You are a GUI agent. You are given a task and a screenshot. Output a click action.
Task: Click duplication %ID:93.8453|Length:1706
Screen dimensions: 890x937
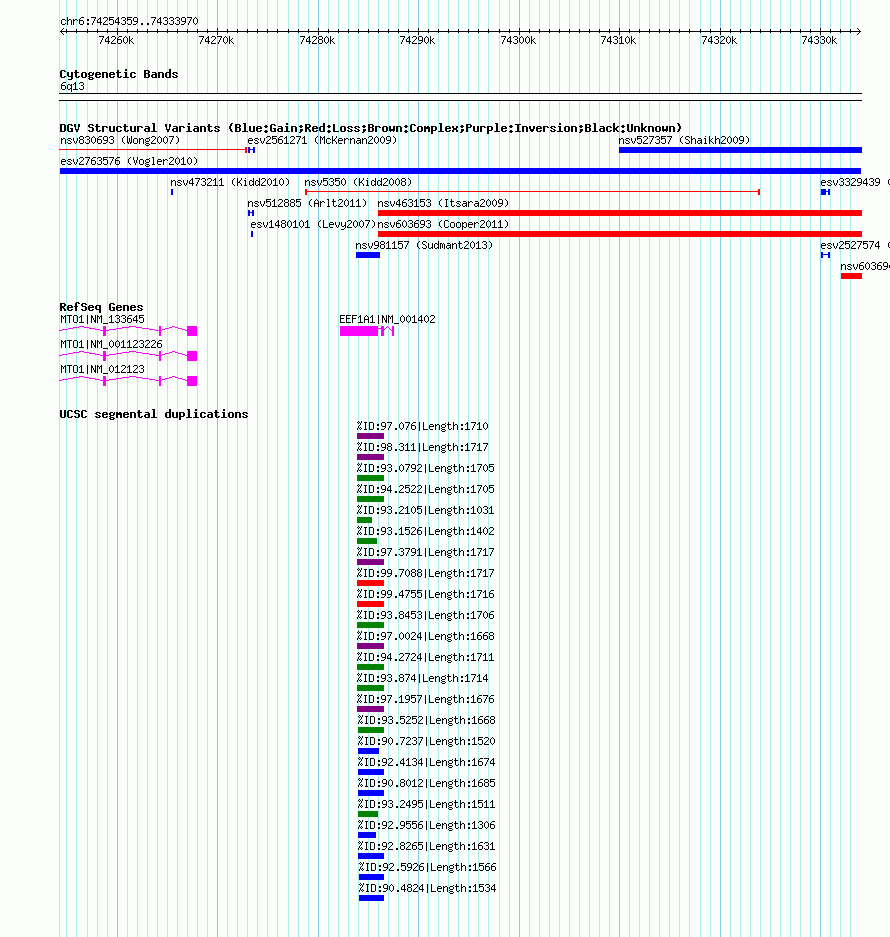[x=426, y=616]
